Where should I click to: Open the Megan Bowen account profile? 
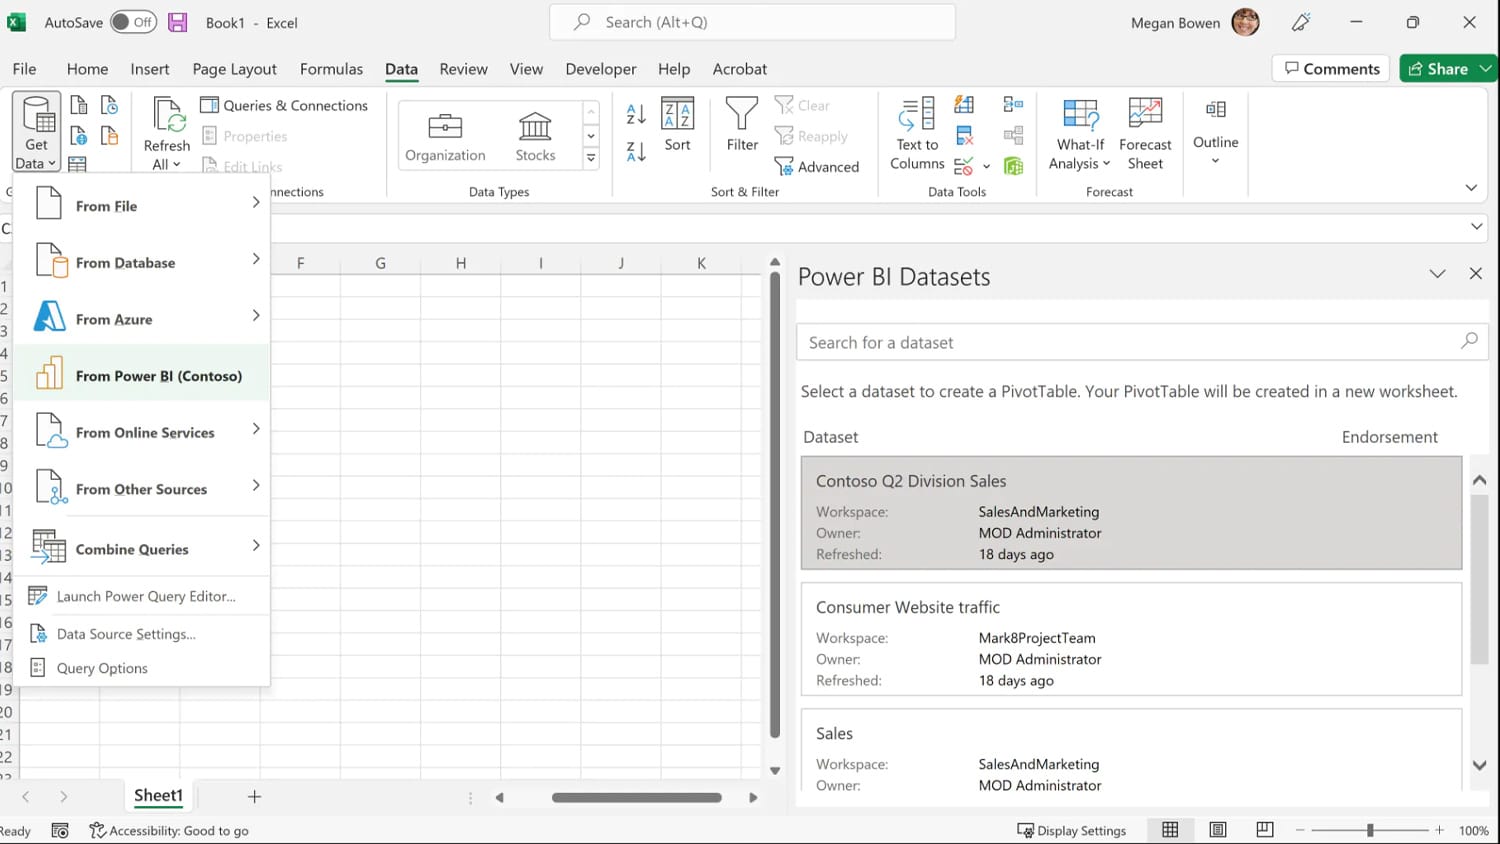click(x=1194, y=22)
